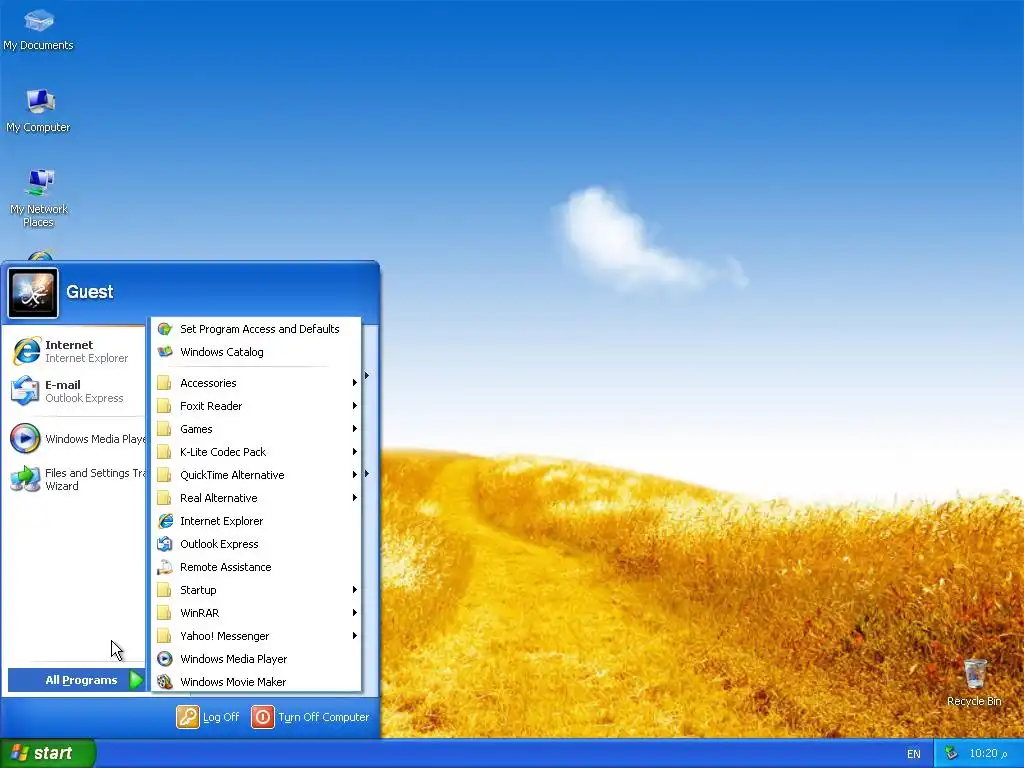The image size is (1024, 768).
Task: Click the Windows Catalog icon
Action: click(x=165, y=352)
